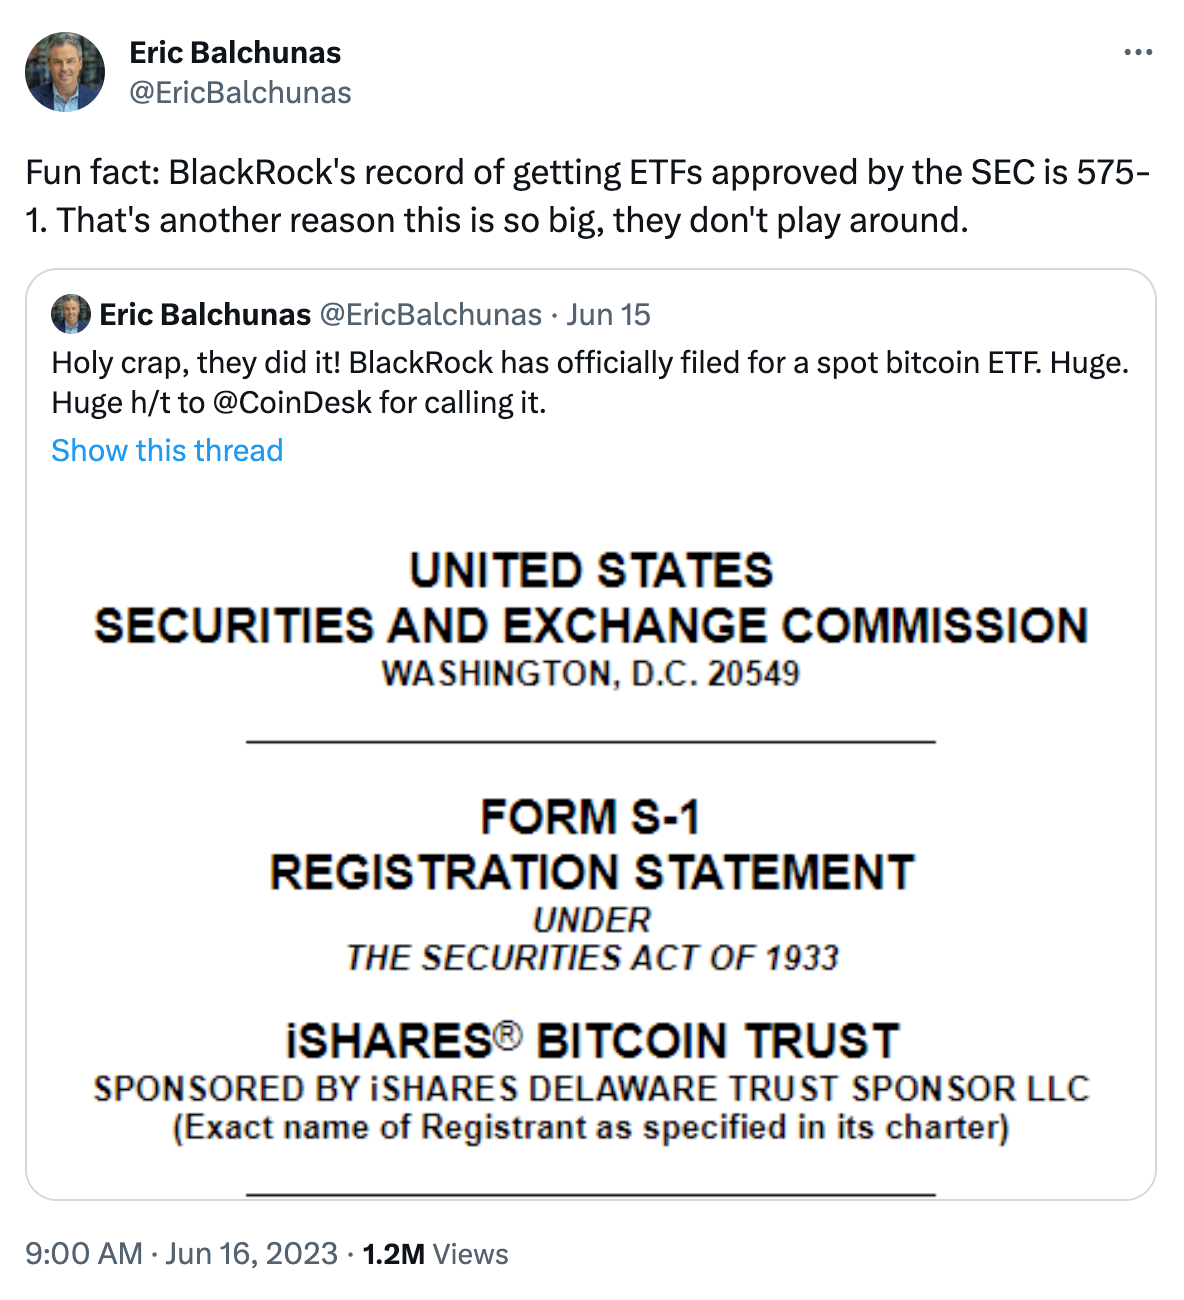Click the "FORM S-1" heading in the image
This screenshot has height=1300, width=1184.
tap(590, 817)
